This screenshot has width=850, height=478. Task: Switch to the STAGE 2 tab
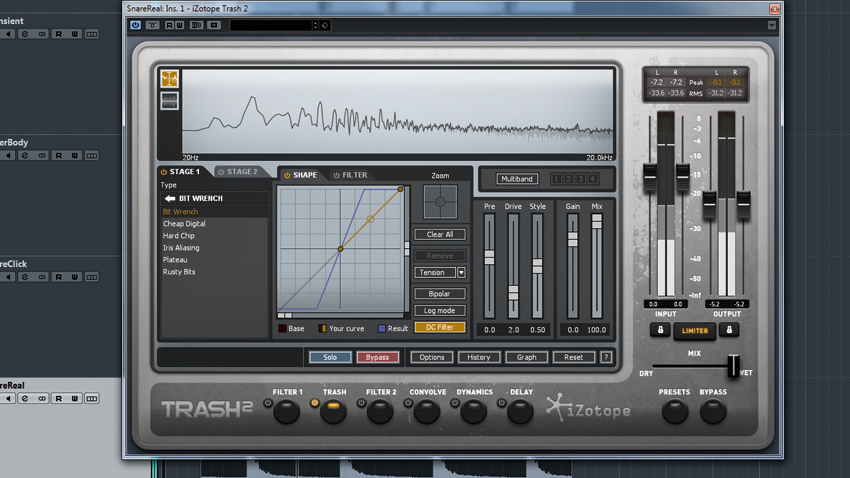coord(238,172)
